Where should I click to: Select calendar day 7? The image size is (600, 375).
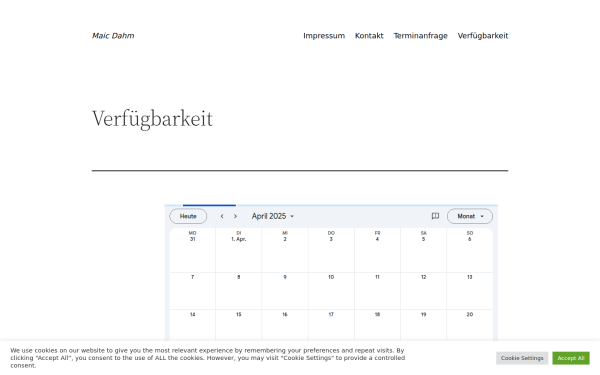(192, 277)
